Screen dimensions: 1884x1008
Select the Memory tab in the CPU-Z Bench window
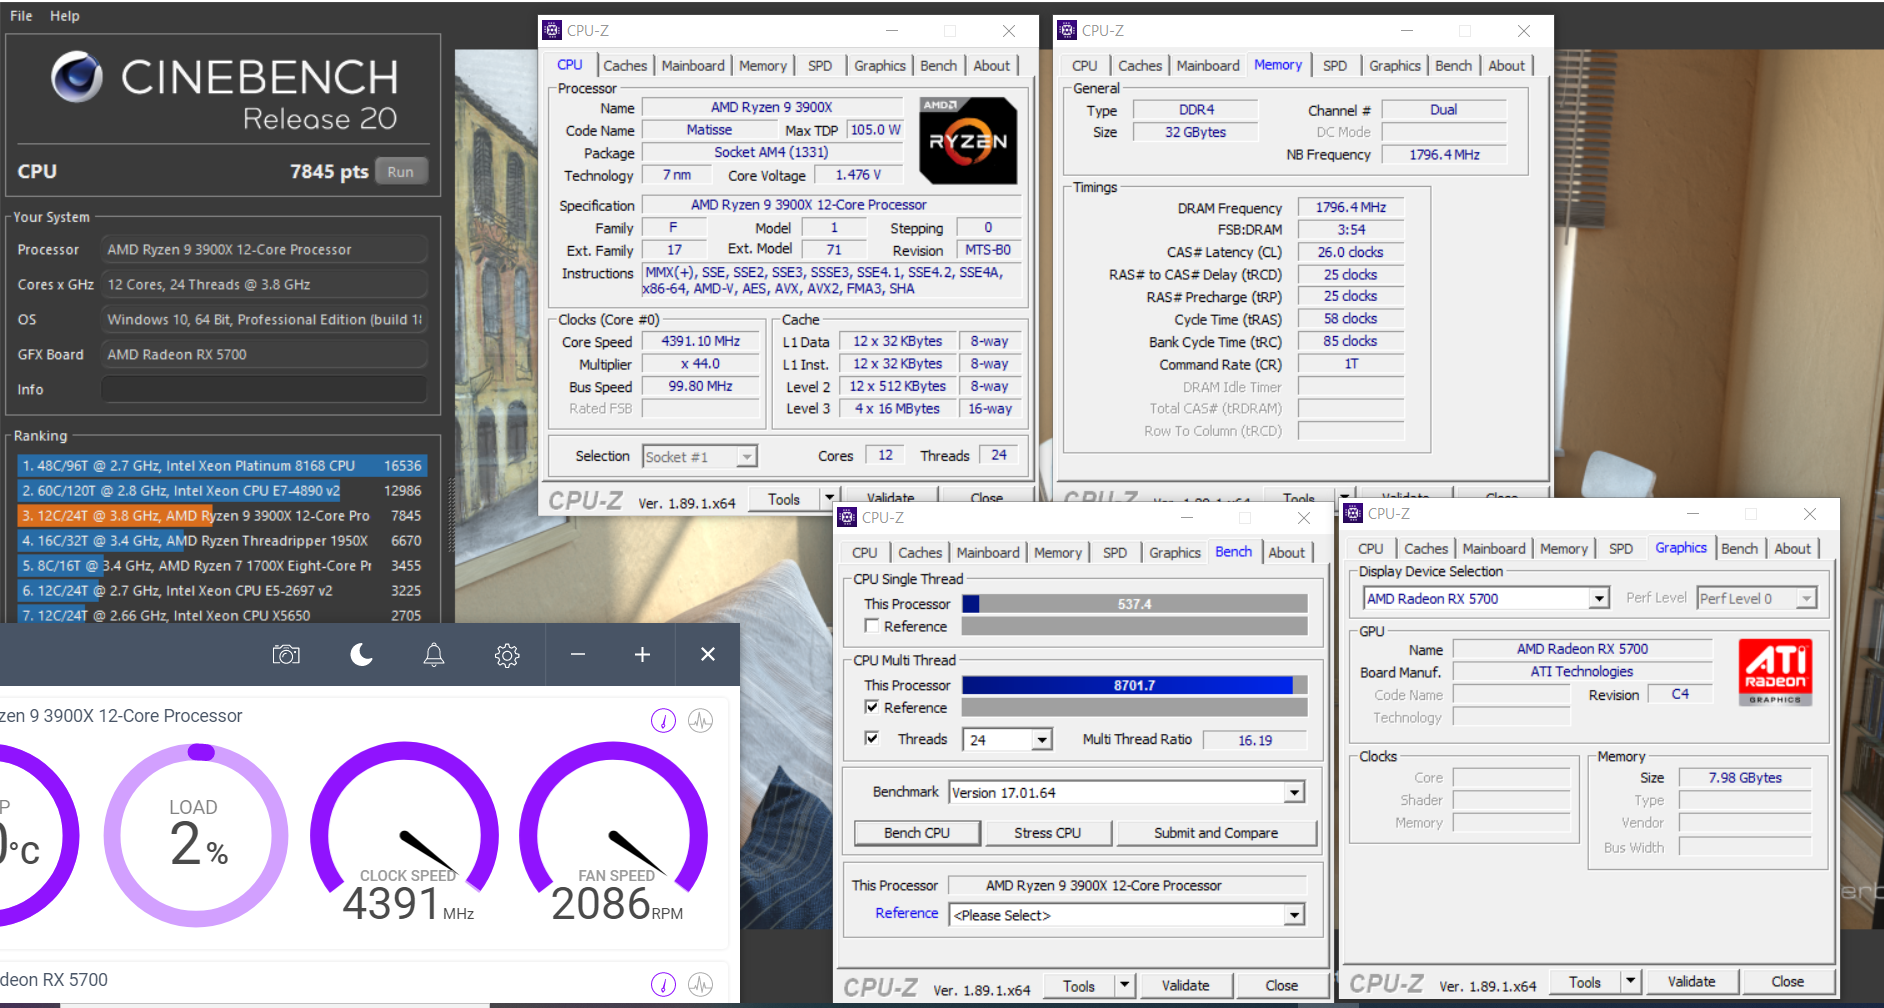click(1058, 553)
